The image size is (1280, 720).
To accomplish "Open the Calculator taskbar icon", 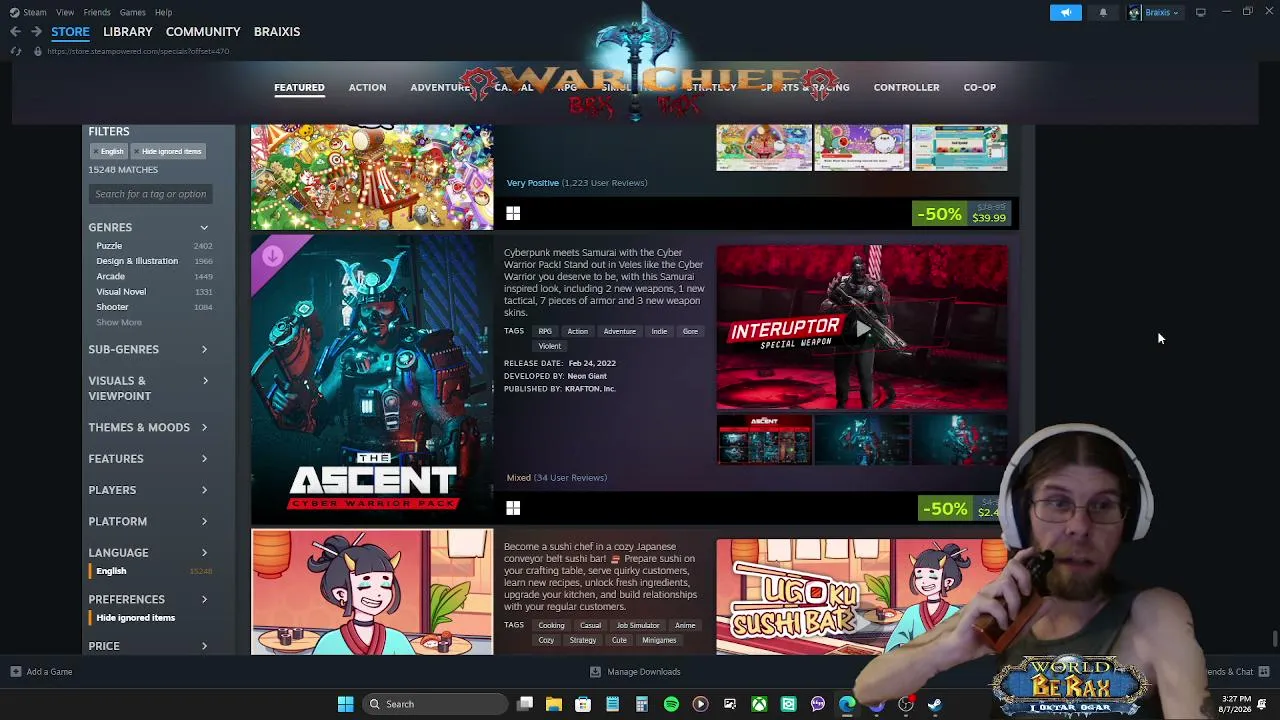I will 642,704.
